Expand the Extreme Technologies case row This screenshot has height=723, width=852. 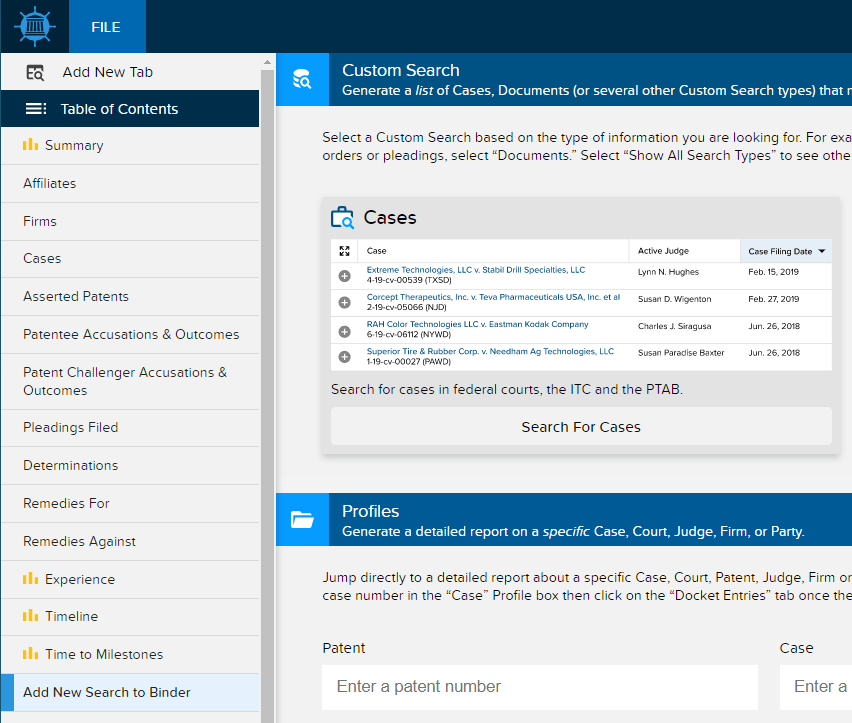point(344,276)
